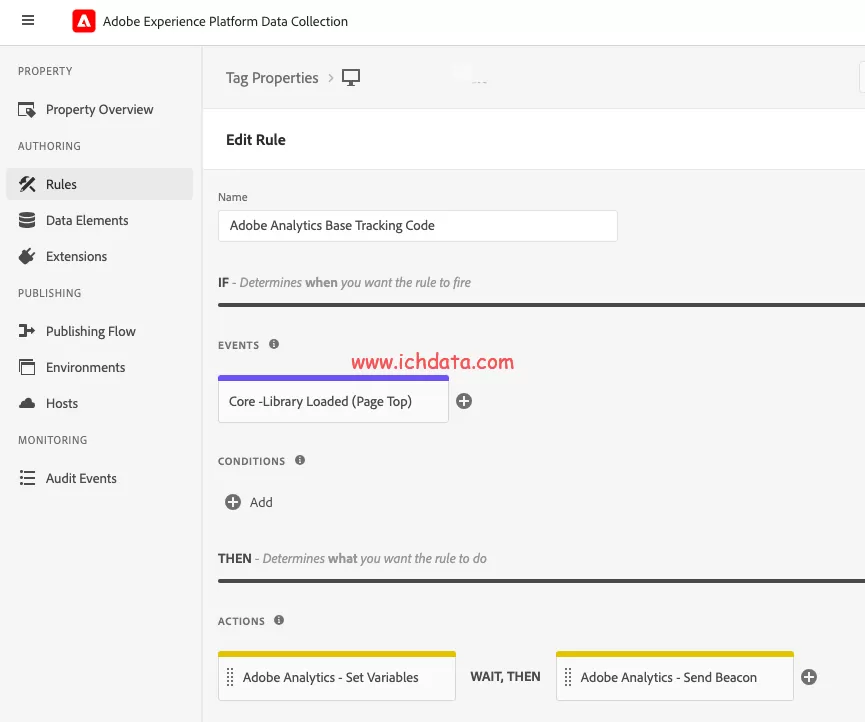The width and height of the screenshot is (865, 722).
Task: Grab the Send Beacon drag handle
Action: [568, 677]
